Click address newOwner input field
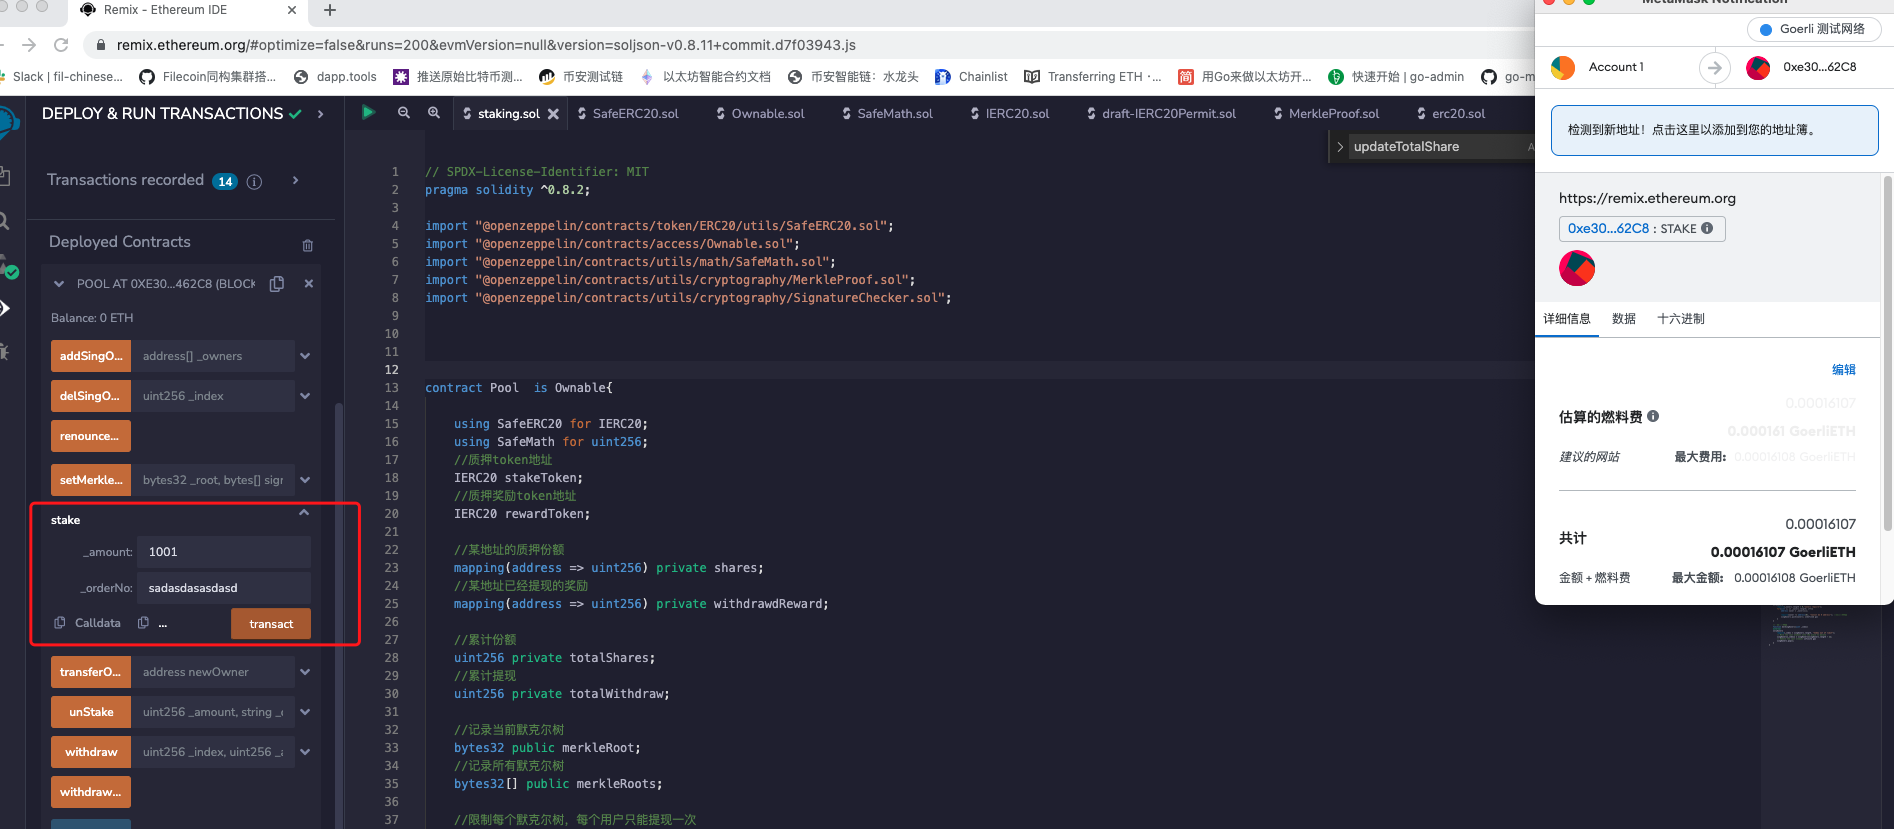This screenshot has width=1894, height=829. point(213,672)
